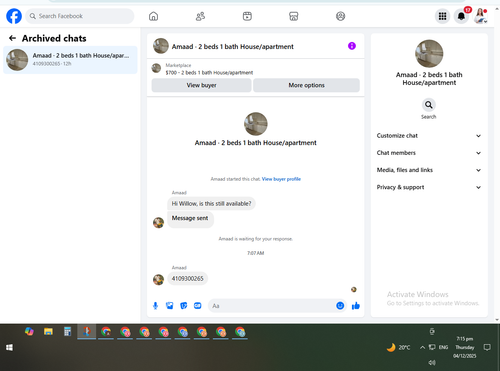The width and height of the screenshot is (500, 371).
Task: Open the weather widget showing 20°C
Action: click(398, 348)
